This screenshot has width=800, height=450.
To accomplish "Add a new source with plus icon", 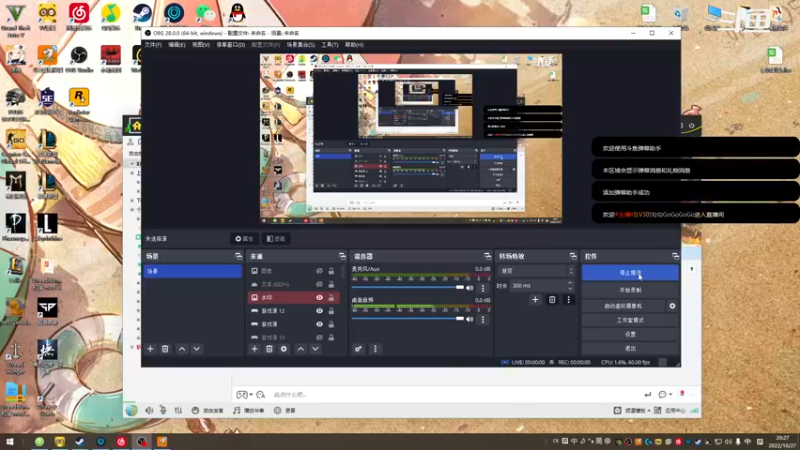I will coord(254,349).
